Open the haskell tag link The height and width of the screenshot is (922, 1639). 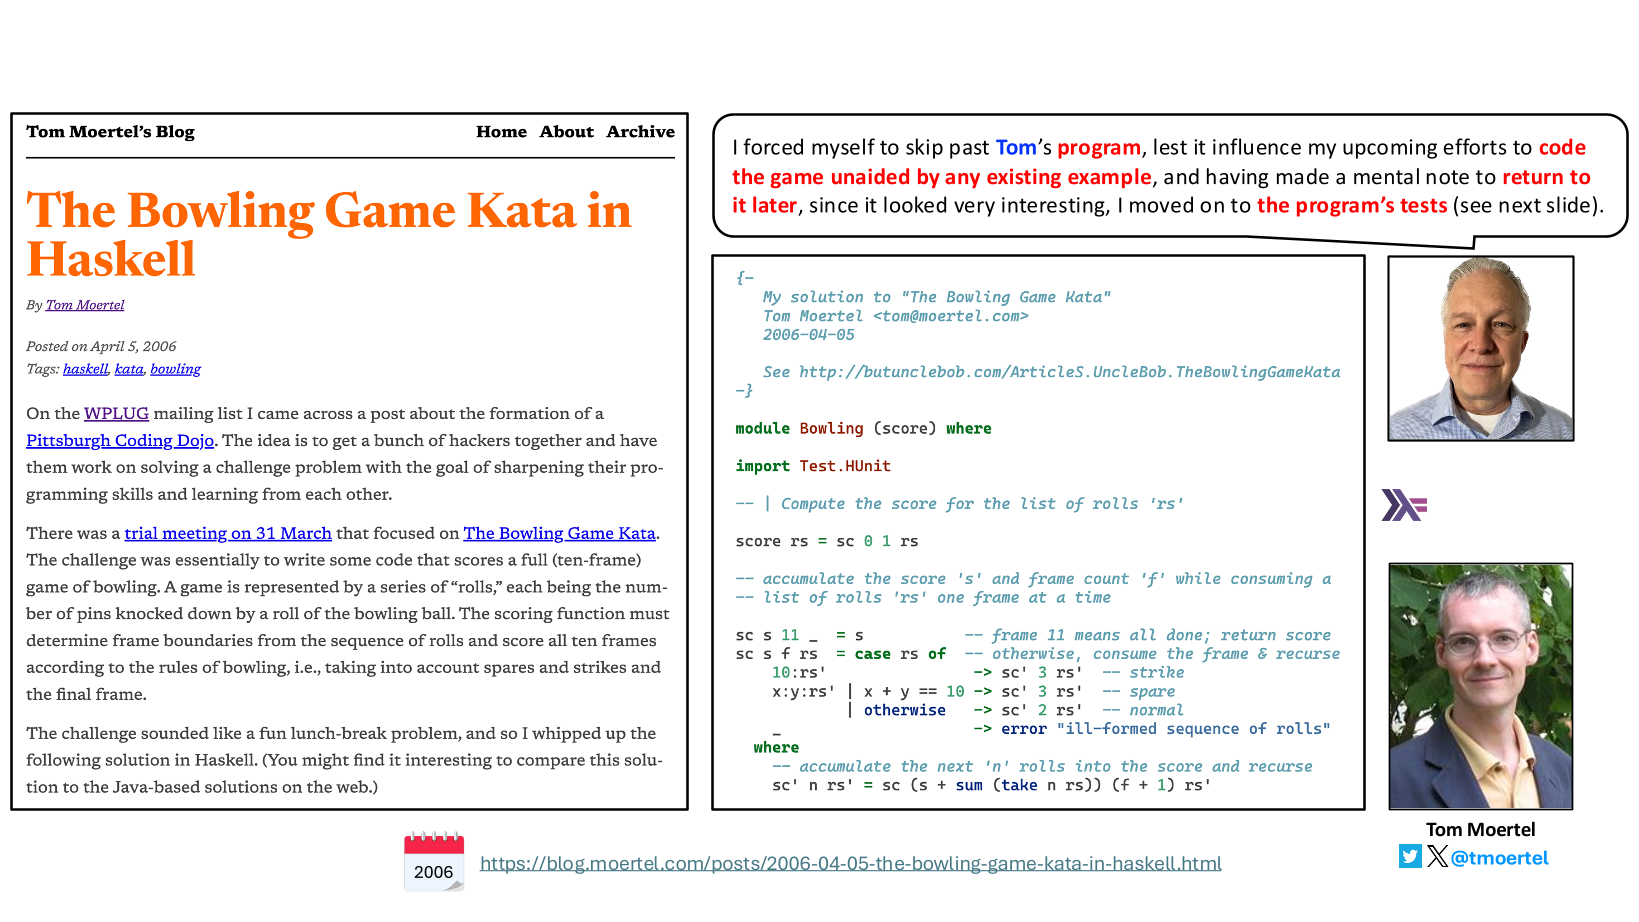(85, 369)
